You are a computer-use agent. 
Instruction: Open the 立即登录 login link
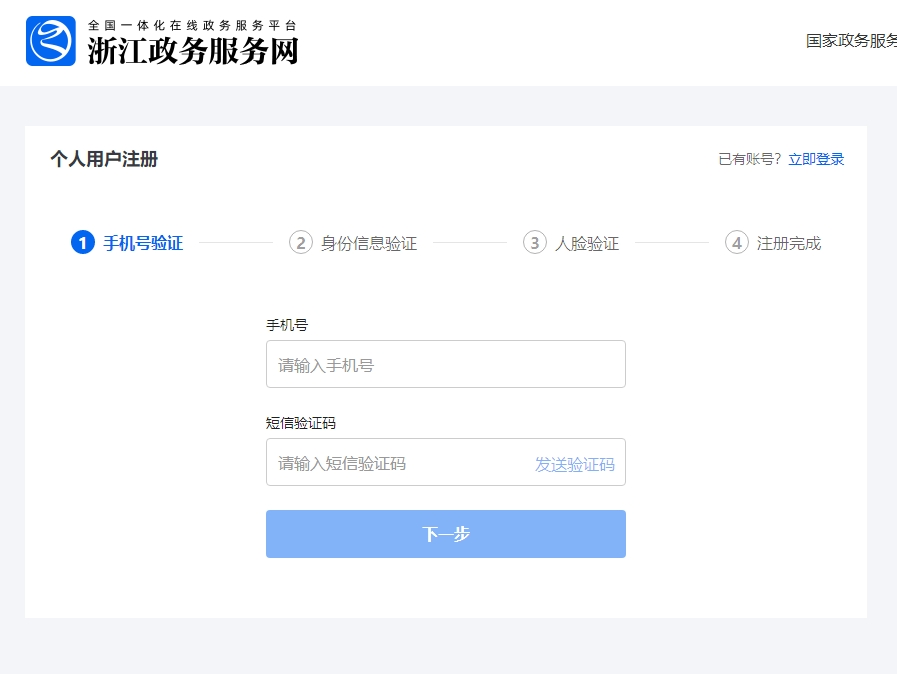[816, 158]
